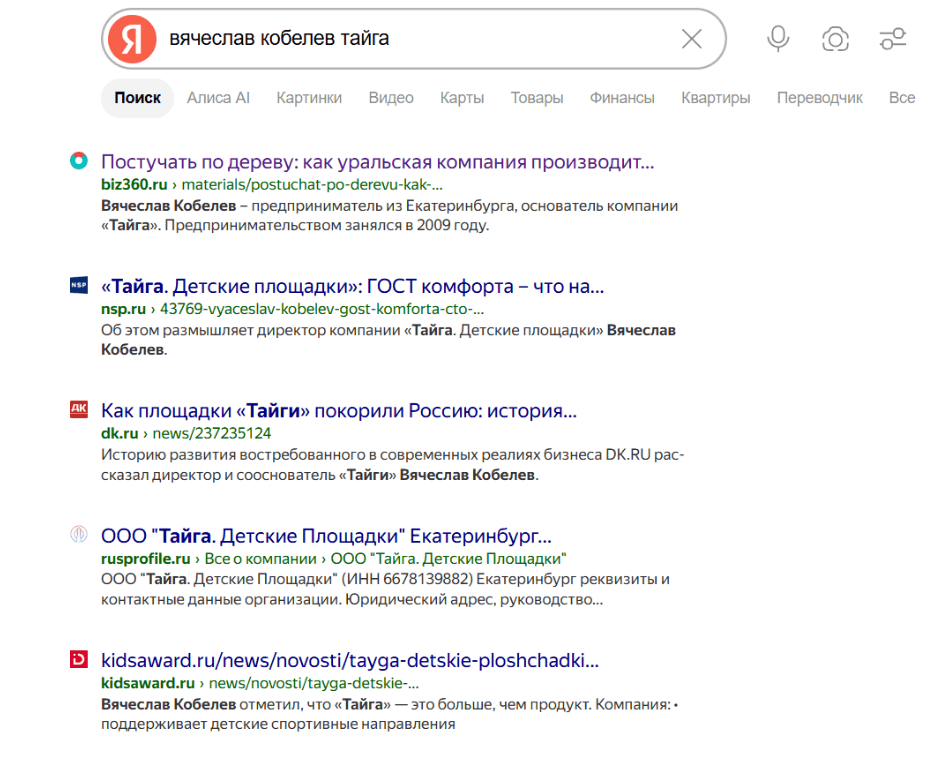Go to the Видео tab

click(x=391, y=97)
